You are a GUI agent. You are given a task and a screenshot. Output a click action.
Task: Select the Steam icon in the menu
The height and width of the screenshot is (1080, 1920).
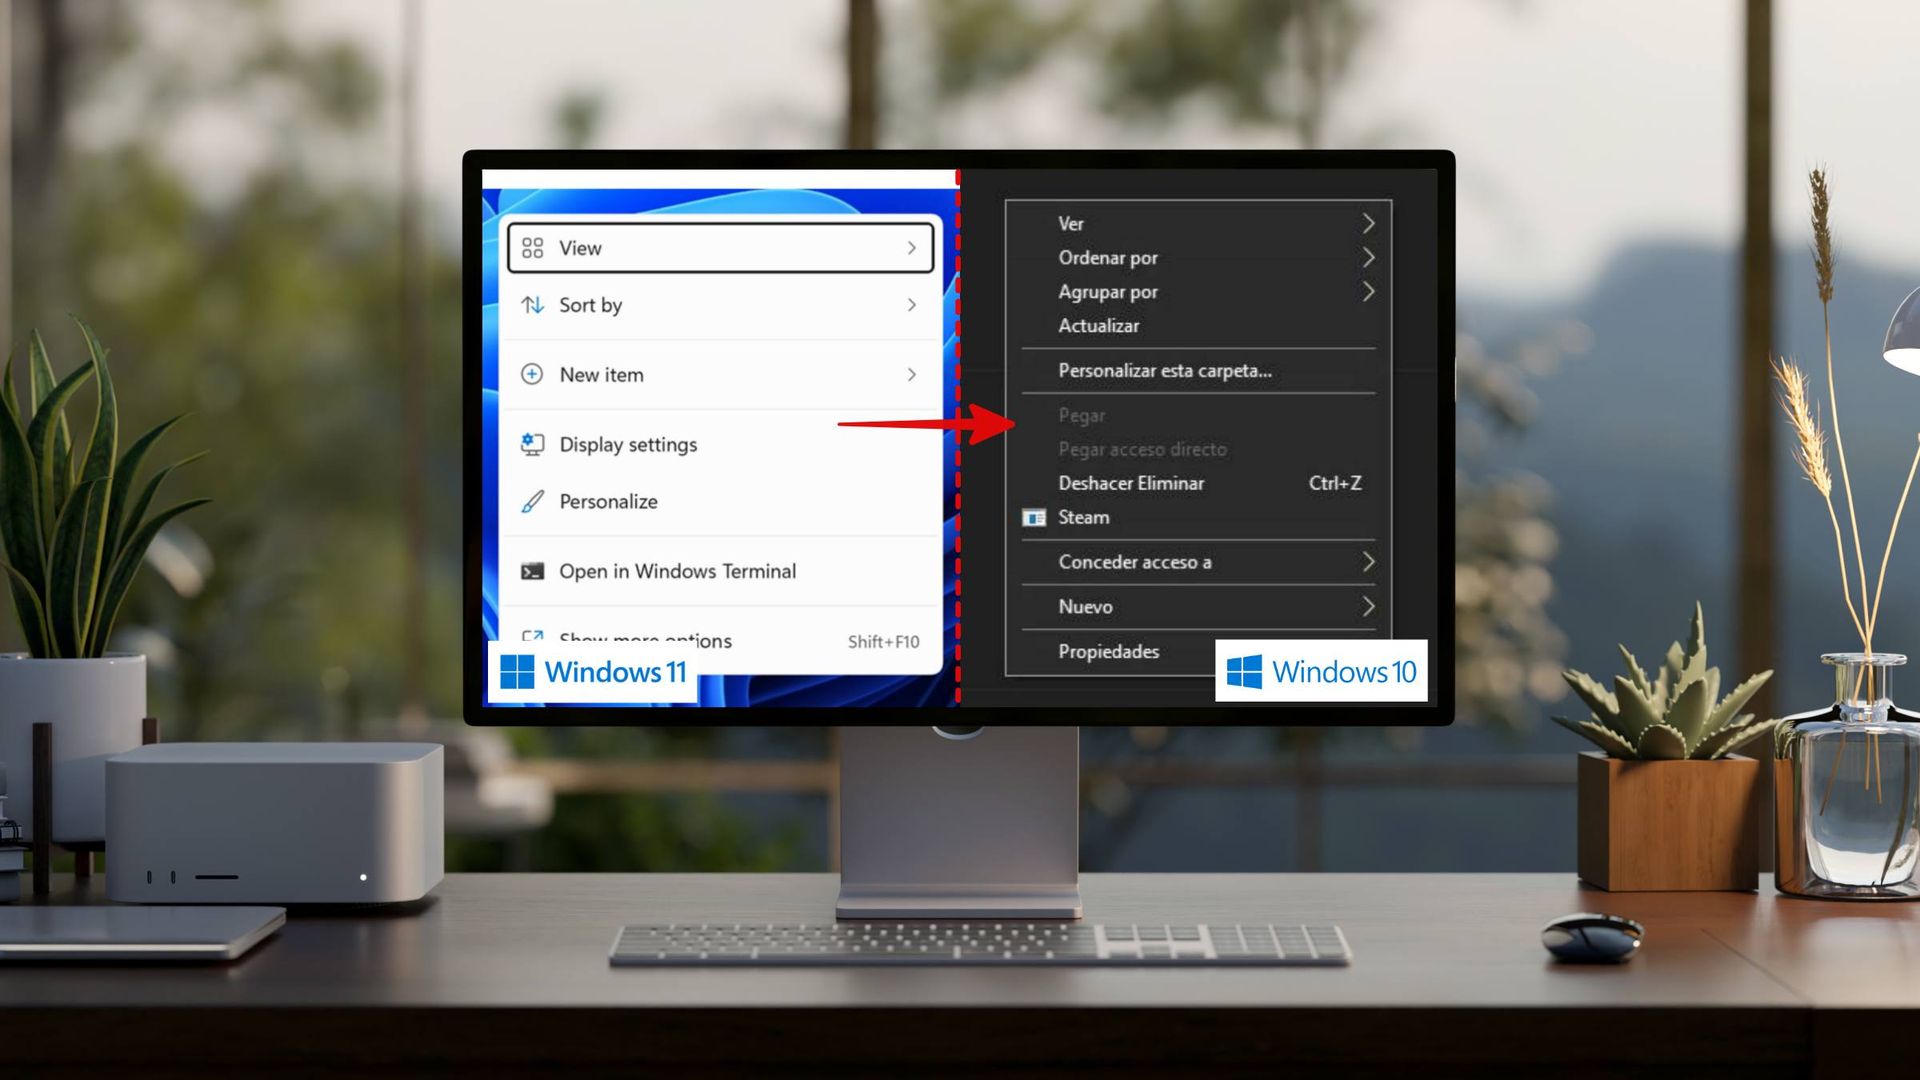click(1036, 517)
